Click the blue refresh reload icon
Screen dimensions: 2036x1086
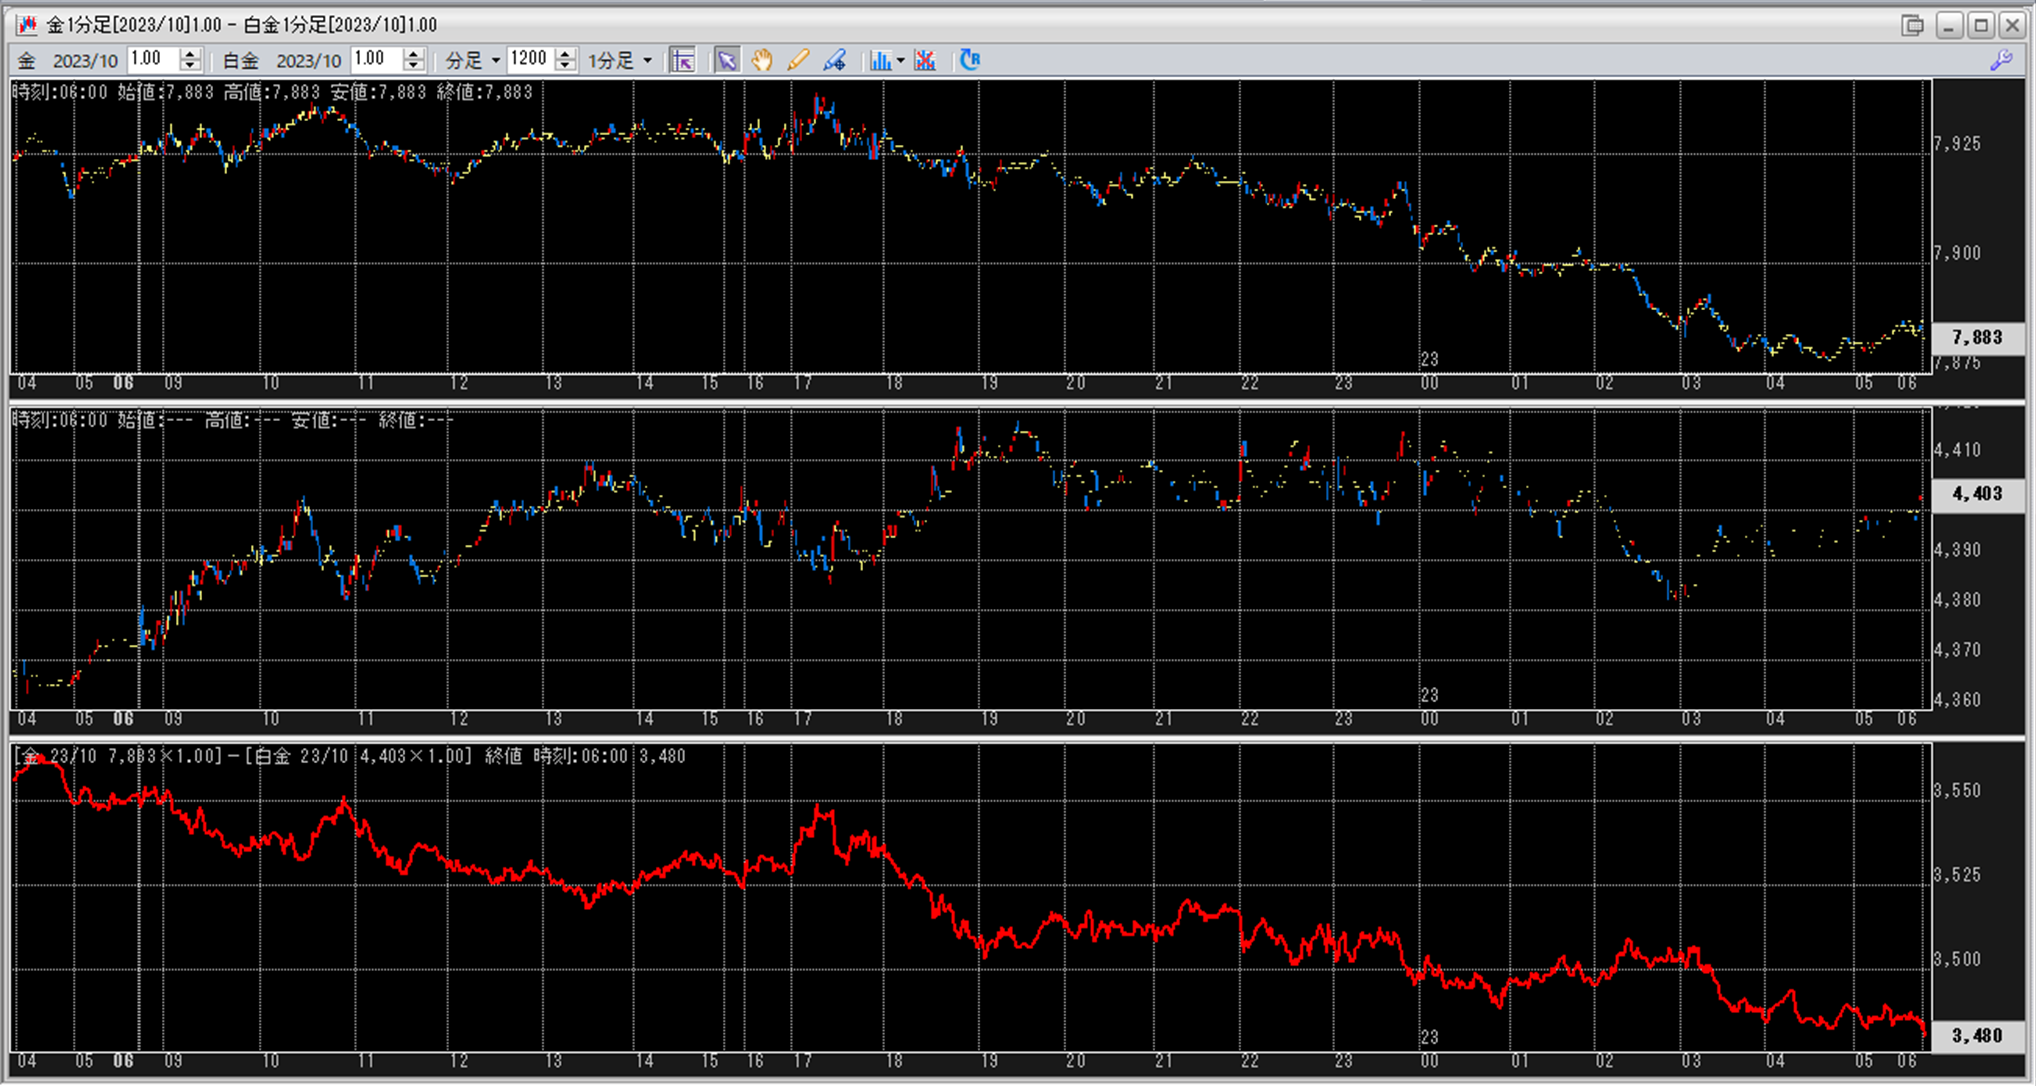point(969,61)
